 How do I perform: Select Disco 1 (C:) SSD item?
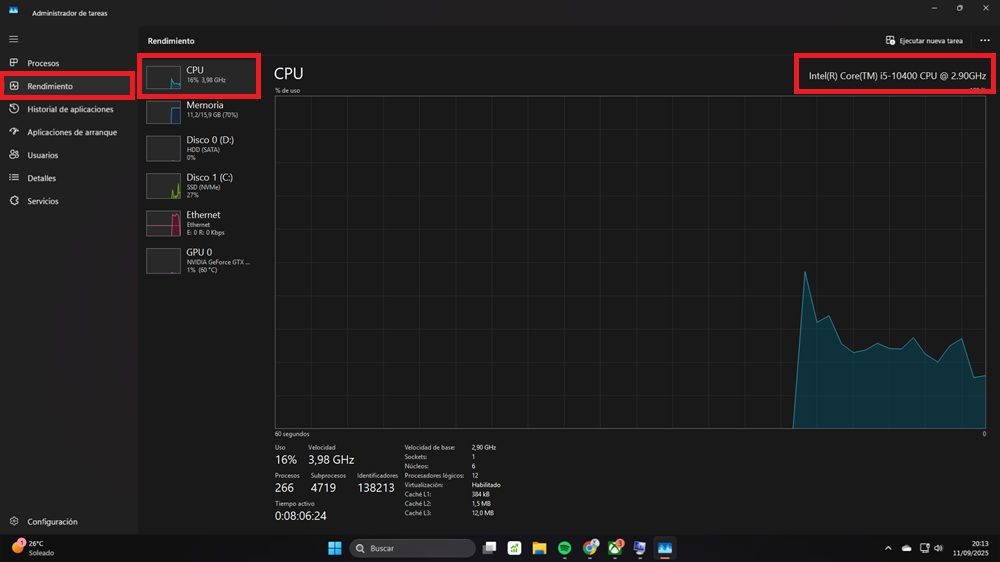point(199,186)
